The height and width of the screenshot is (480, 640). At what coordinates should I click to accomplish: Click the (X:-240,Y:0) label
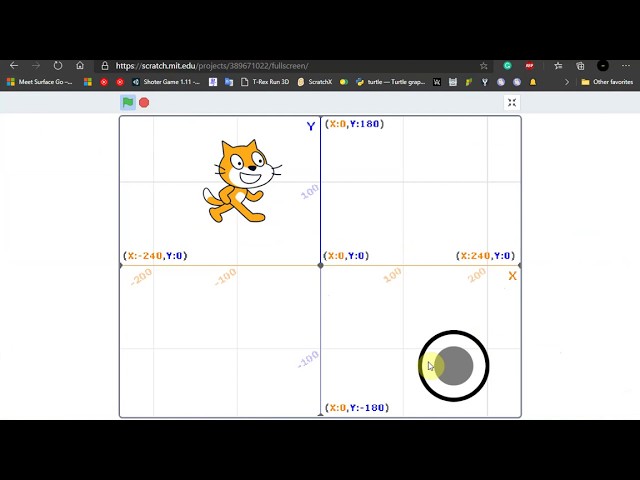coord(155,256)
